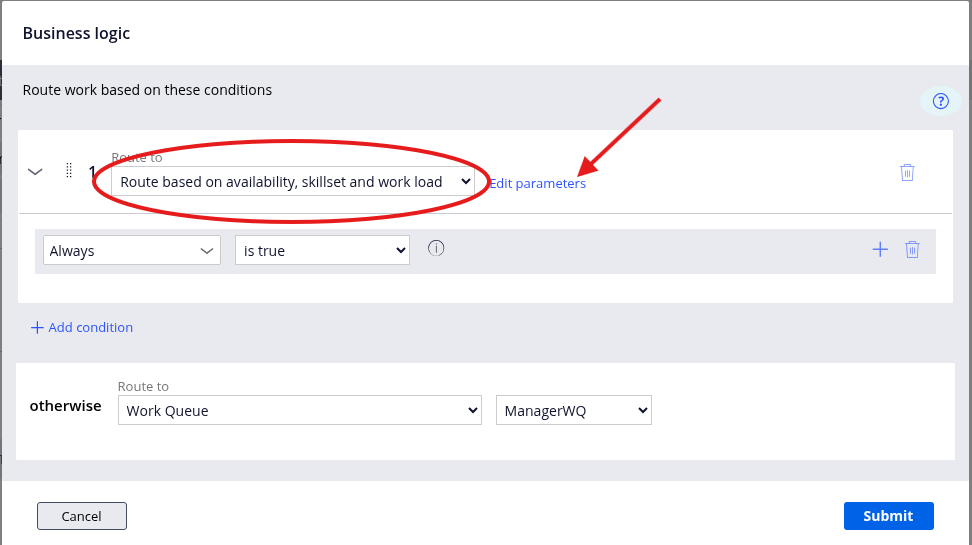Delete the Always condition using its trash icon

912,250
